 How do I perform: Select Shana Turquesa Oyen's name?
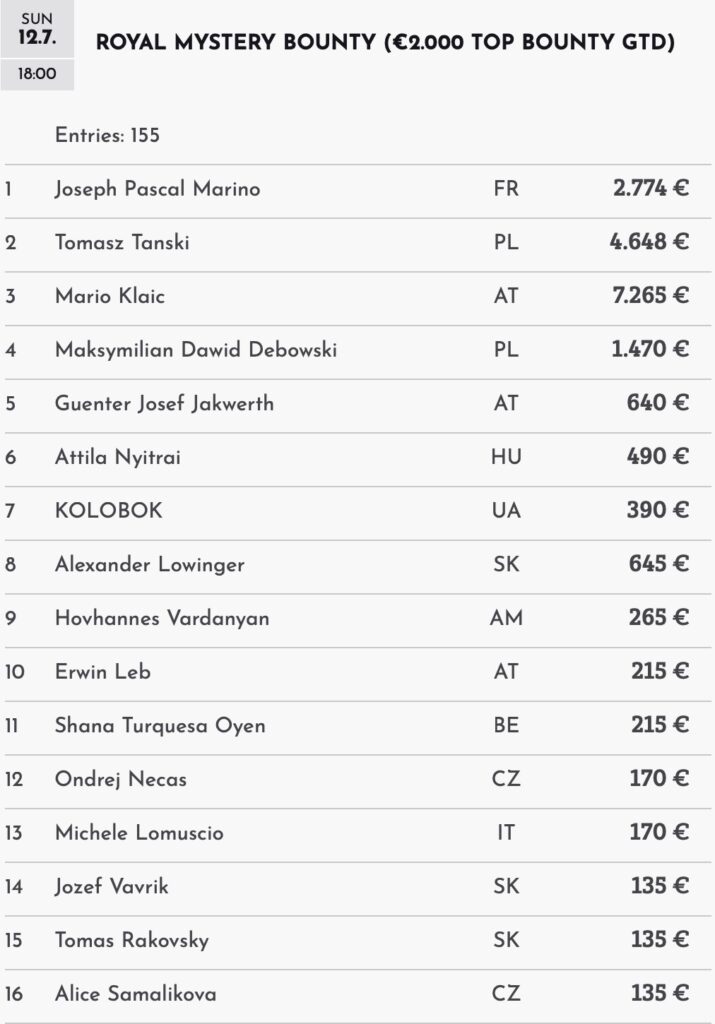pos(160,726)
